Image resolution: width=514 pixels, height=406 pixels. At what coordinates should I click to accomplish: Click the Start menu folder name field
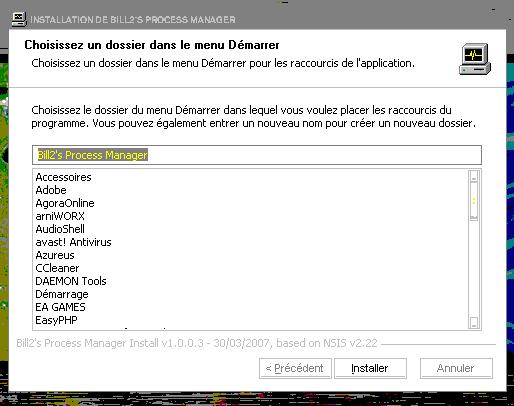point(257,155)
